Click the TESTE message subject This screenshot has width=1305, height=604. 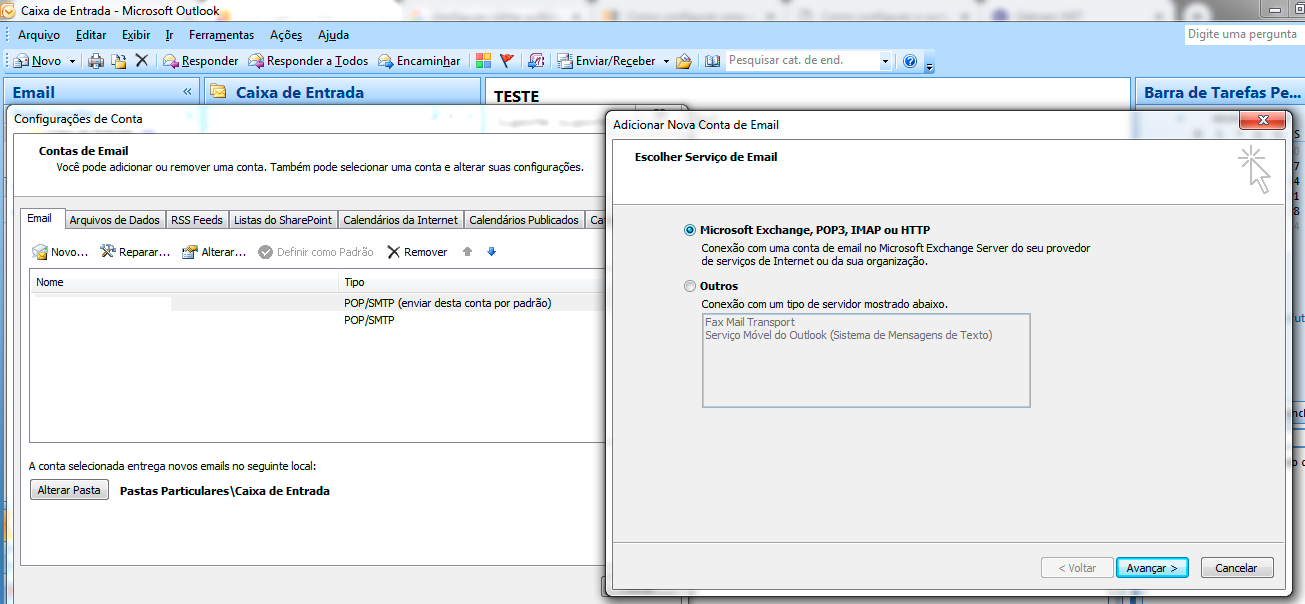[x=517, y=97]
